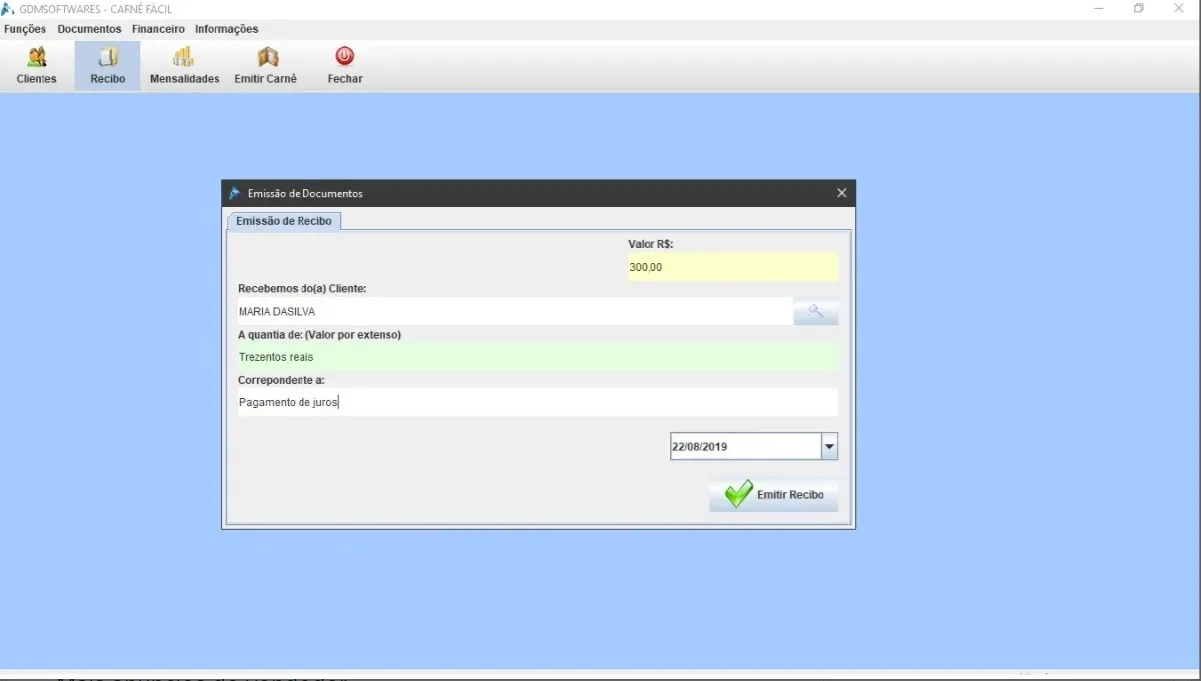The image size is (1201, 681).
Task: Open the Informações menu
Action: click(226, 29)
